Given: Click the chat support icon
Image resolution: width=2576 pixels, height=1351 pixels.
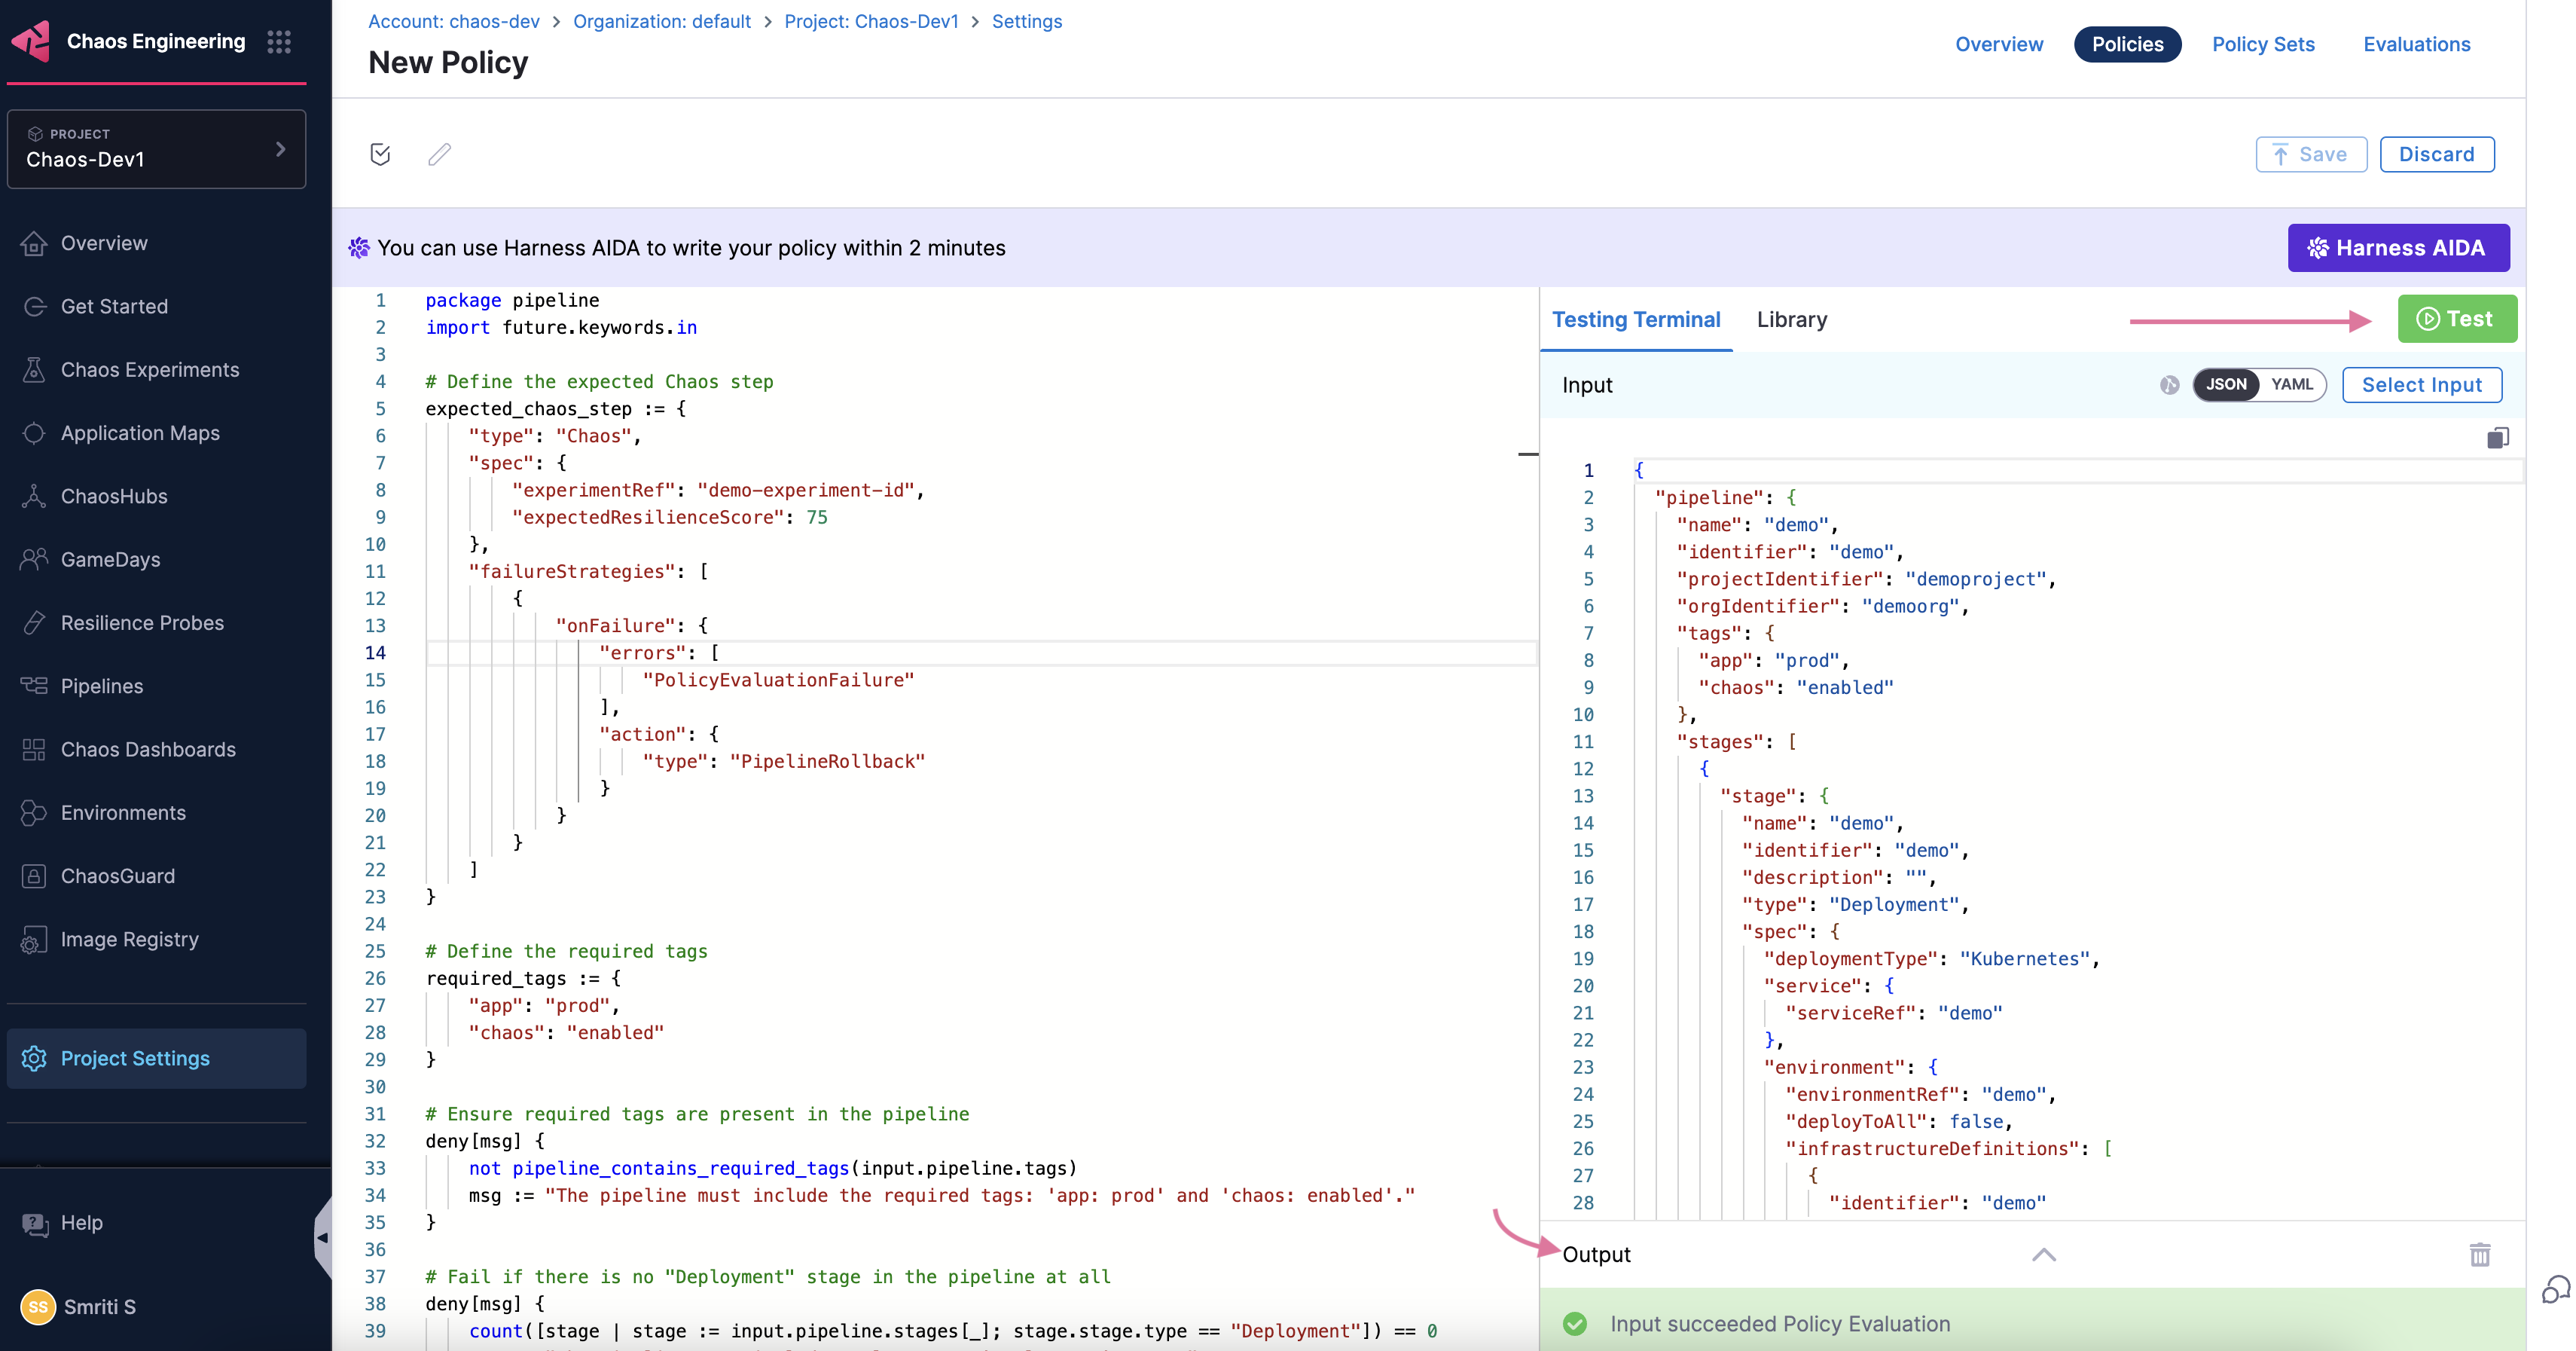Looking at the screenshot, I should 2555,1290.
